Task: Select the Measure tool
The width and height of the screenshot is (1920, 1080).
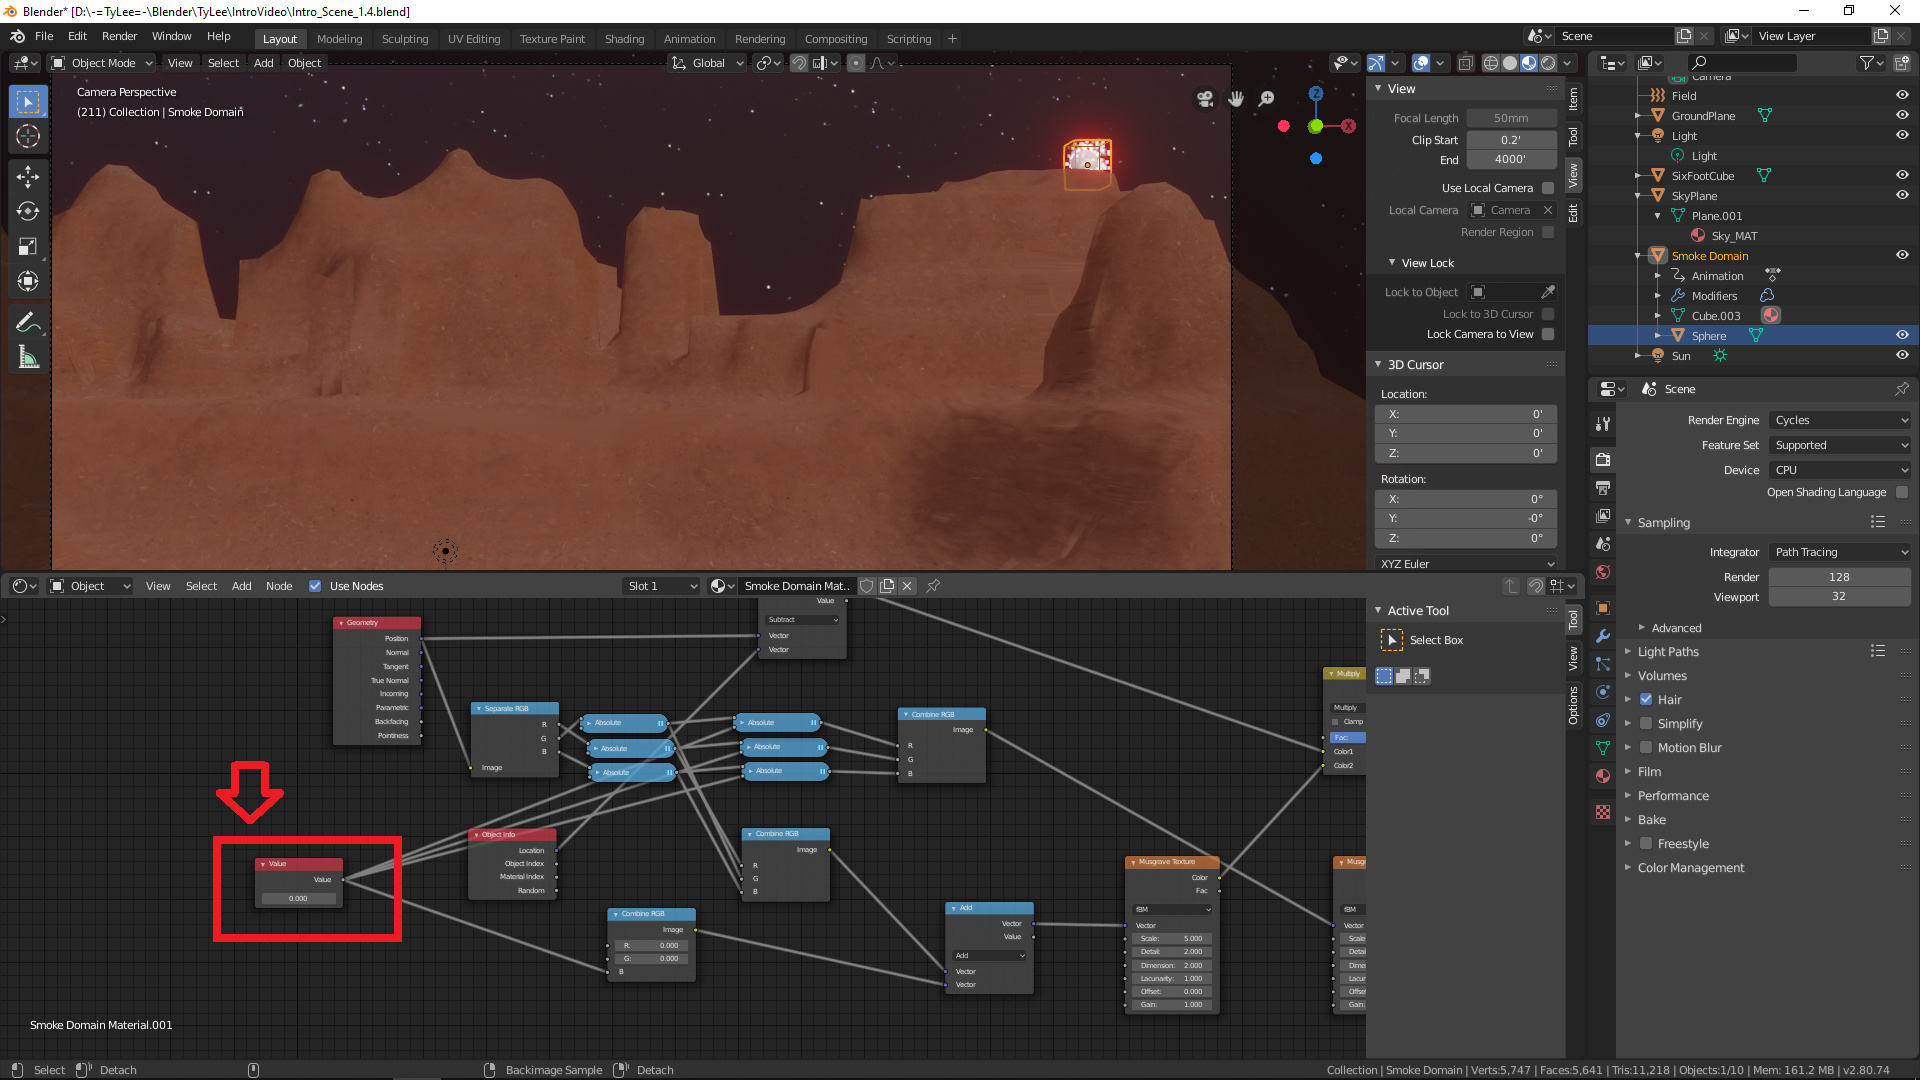Action: pyautogui.click(x=28, y=357)
